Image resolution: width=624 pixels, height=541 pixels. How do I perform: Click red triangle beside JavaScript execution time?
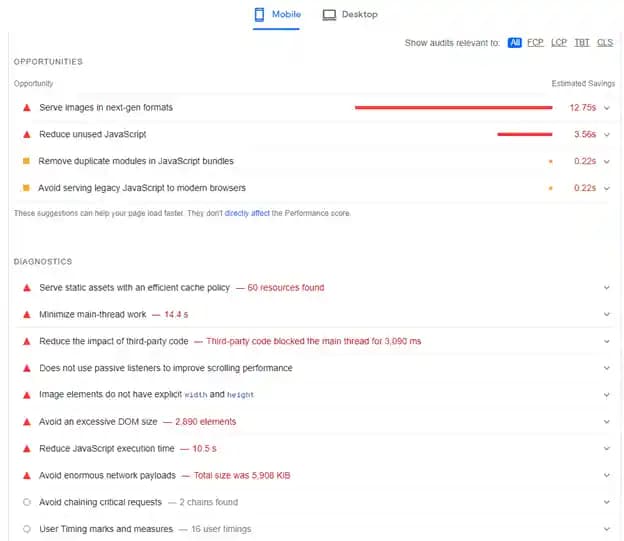[27, 449]
